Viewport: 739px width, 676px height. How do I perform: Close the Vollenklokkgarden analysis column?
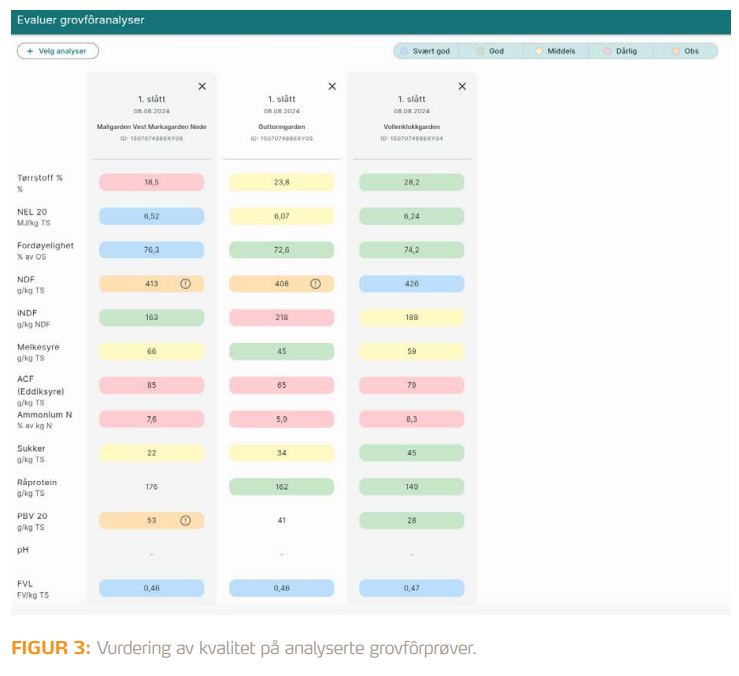pyautogui.click(x=462, y=86)
